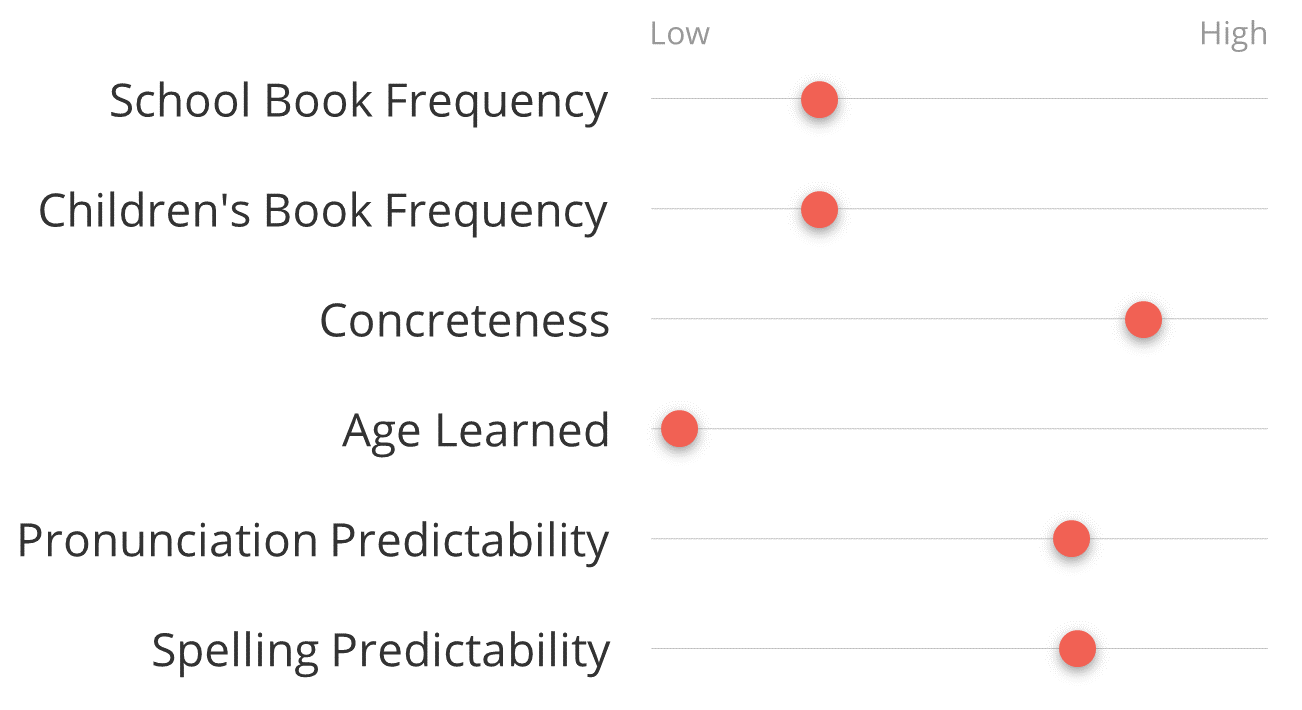
Task: Click the Age Learned slider dot
Action: (679, 429)
